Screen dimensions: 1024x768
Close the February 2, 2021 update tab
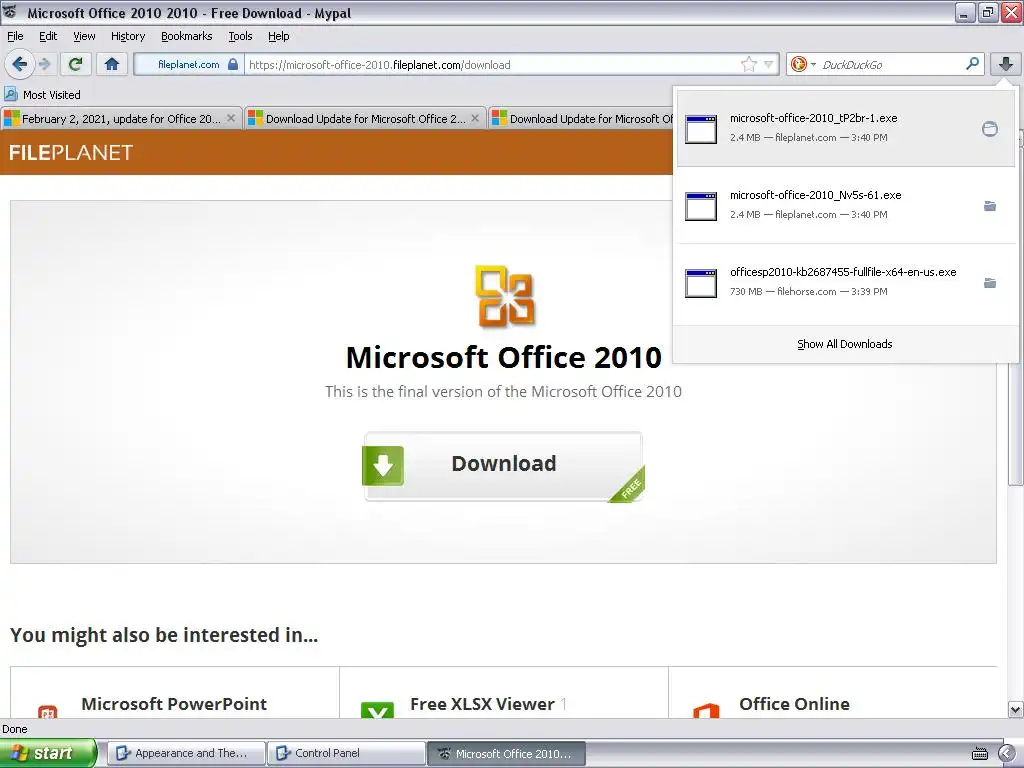(231, 118)
